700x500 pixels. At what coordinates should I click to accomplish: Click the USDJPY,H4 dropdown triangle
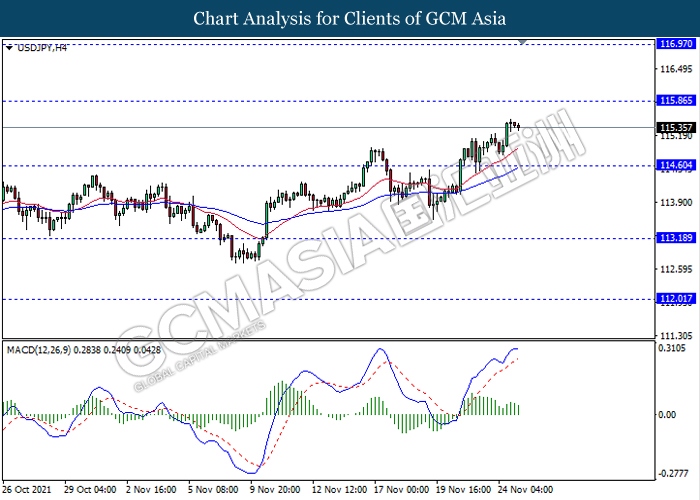pos(9,48)
